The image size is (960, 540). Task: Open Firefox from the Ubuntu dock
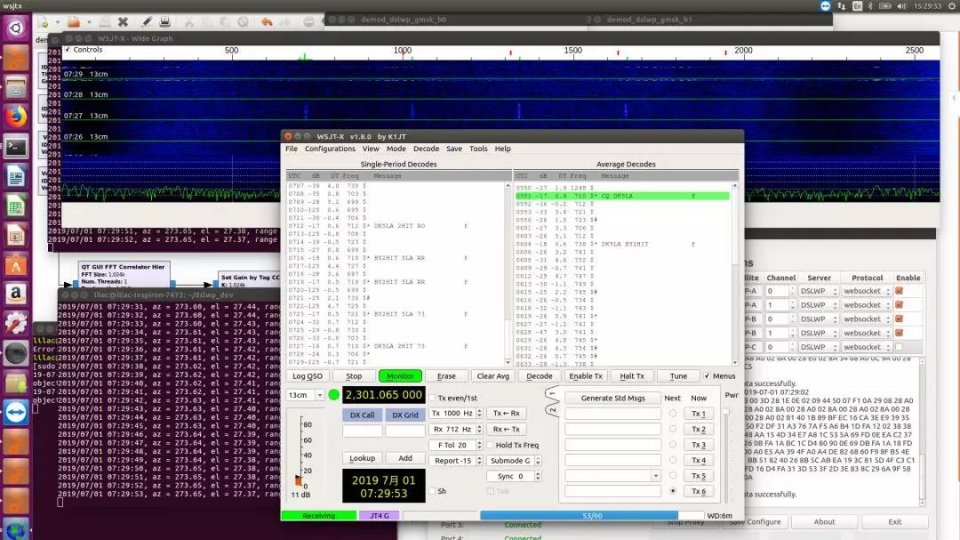(16, 116)
